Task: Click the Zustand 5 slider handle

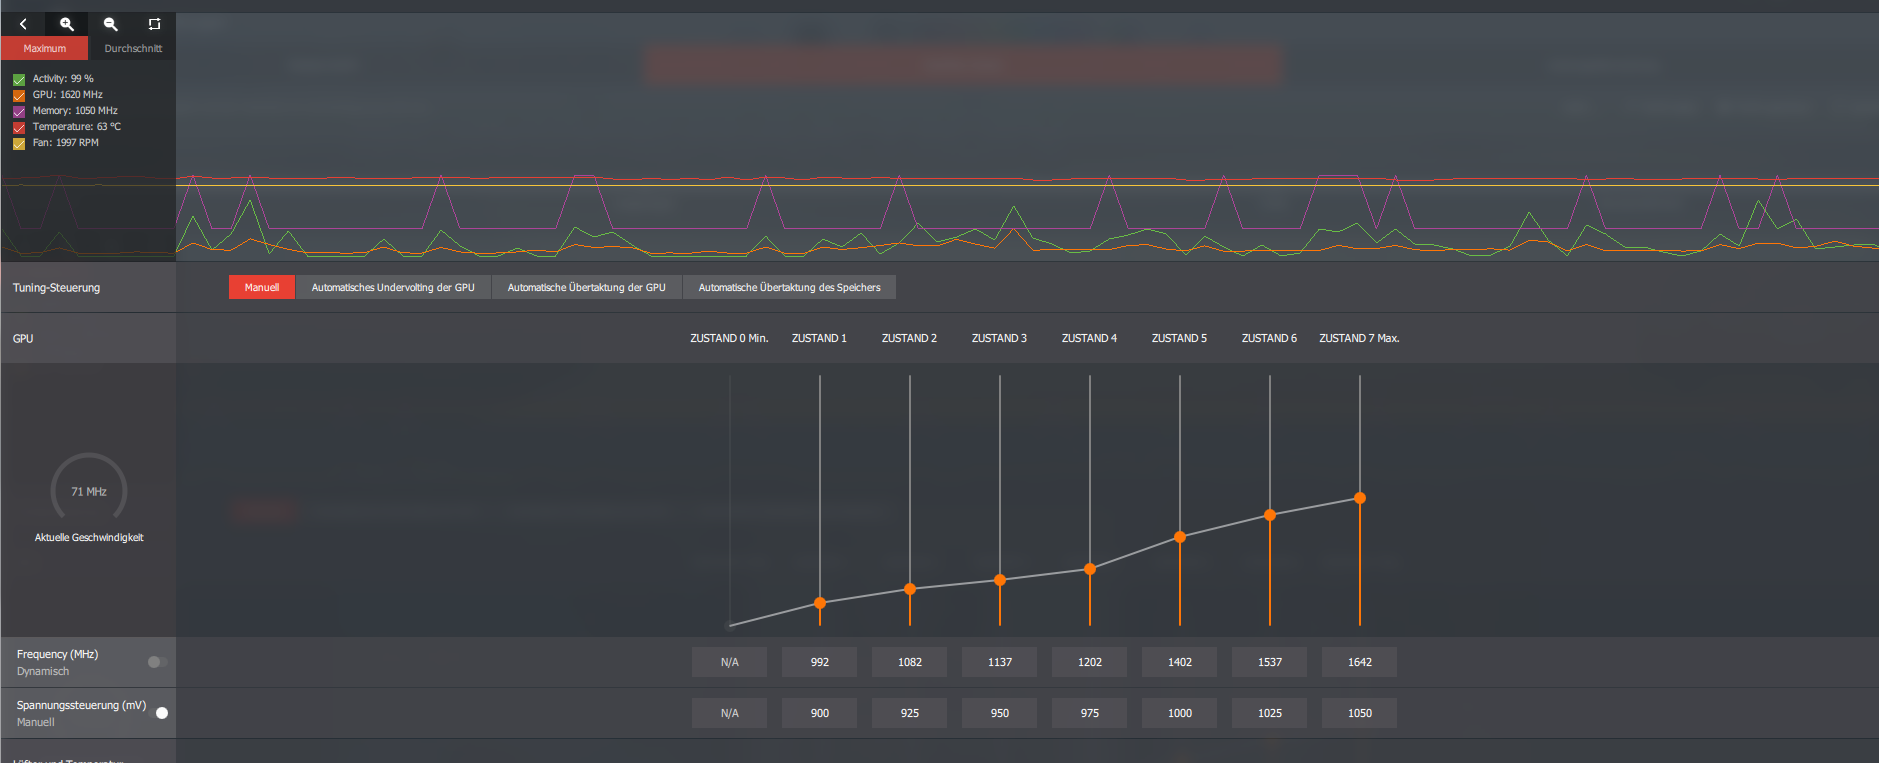Action: [x=1180, y=537]
